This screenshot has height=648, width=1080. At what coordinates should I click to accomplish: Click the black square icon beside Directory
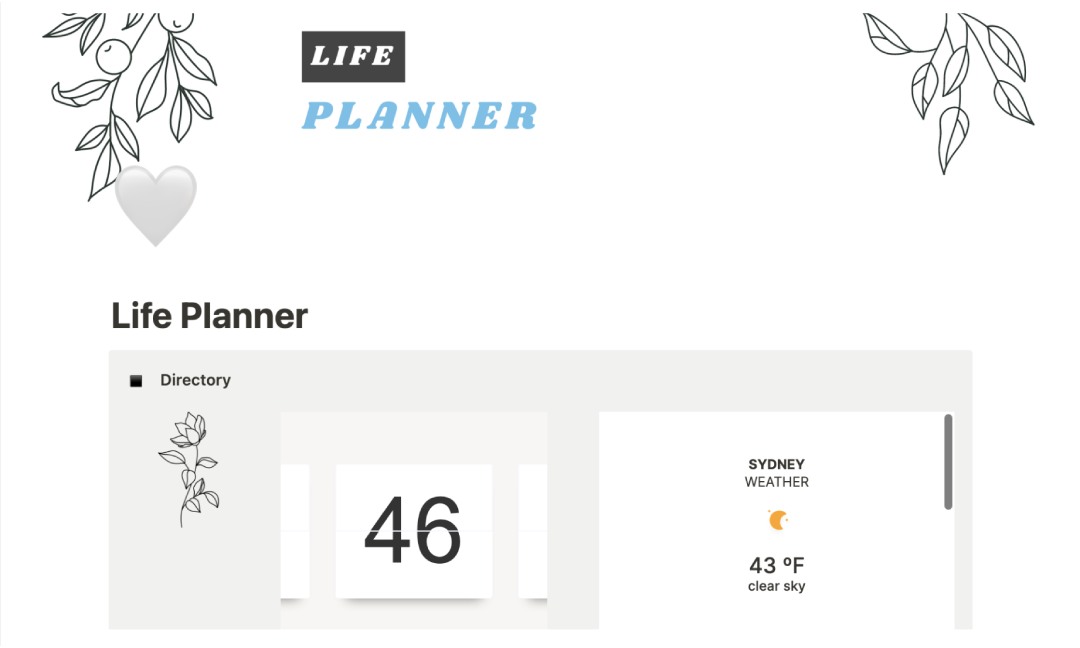136,381
